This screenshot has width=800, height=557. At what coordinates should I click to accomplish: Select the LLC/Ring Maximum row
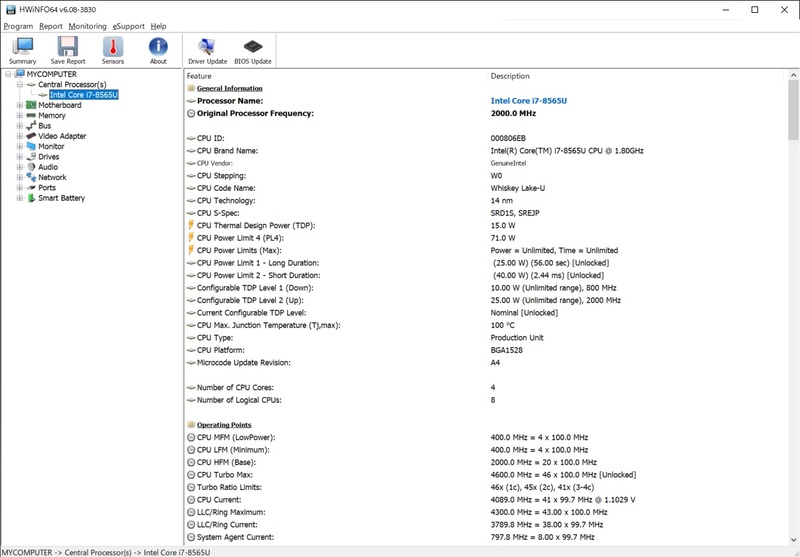coord(485,512)
